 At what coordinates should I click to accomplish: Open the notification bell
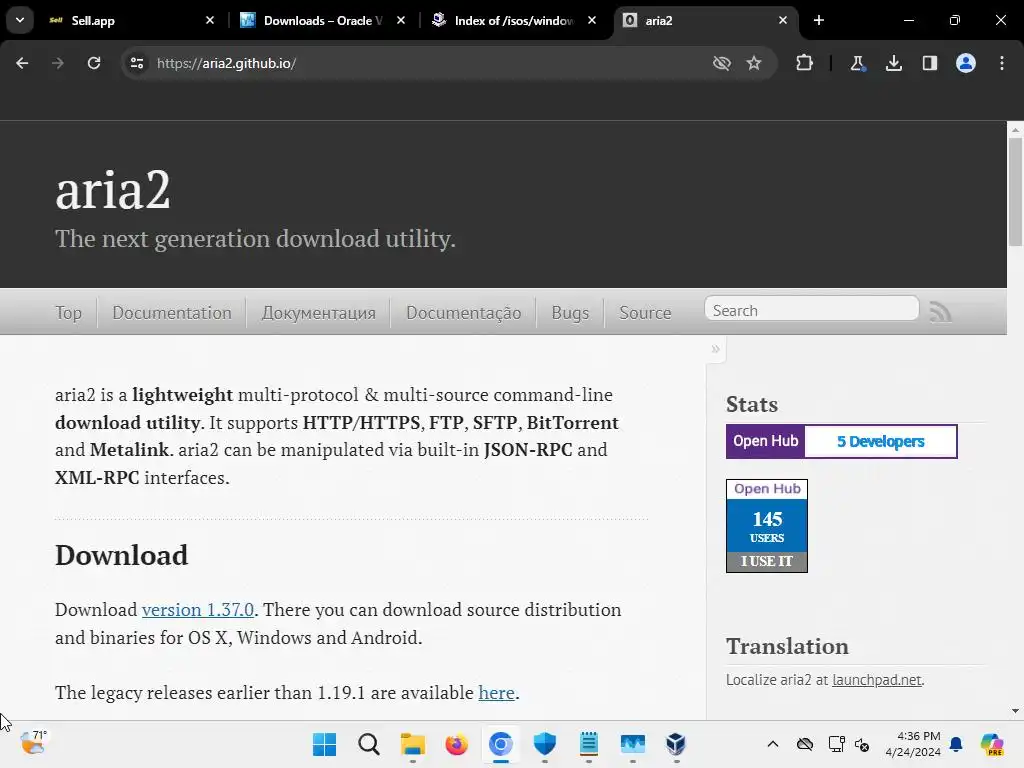(956, 744)
